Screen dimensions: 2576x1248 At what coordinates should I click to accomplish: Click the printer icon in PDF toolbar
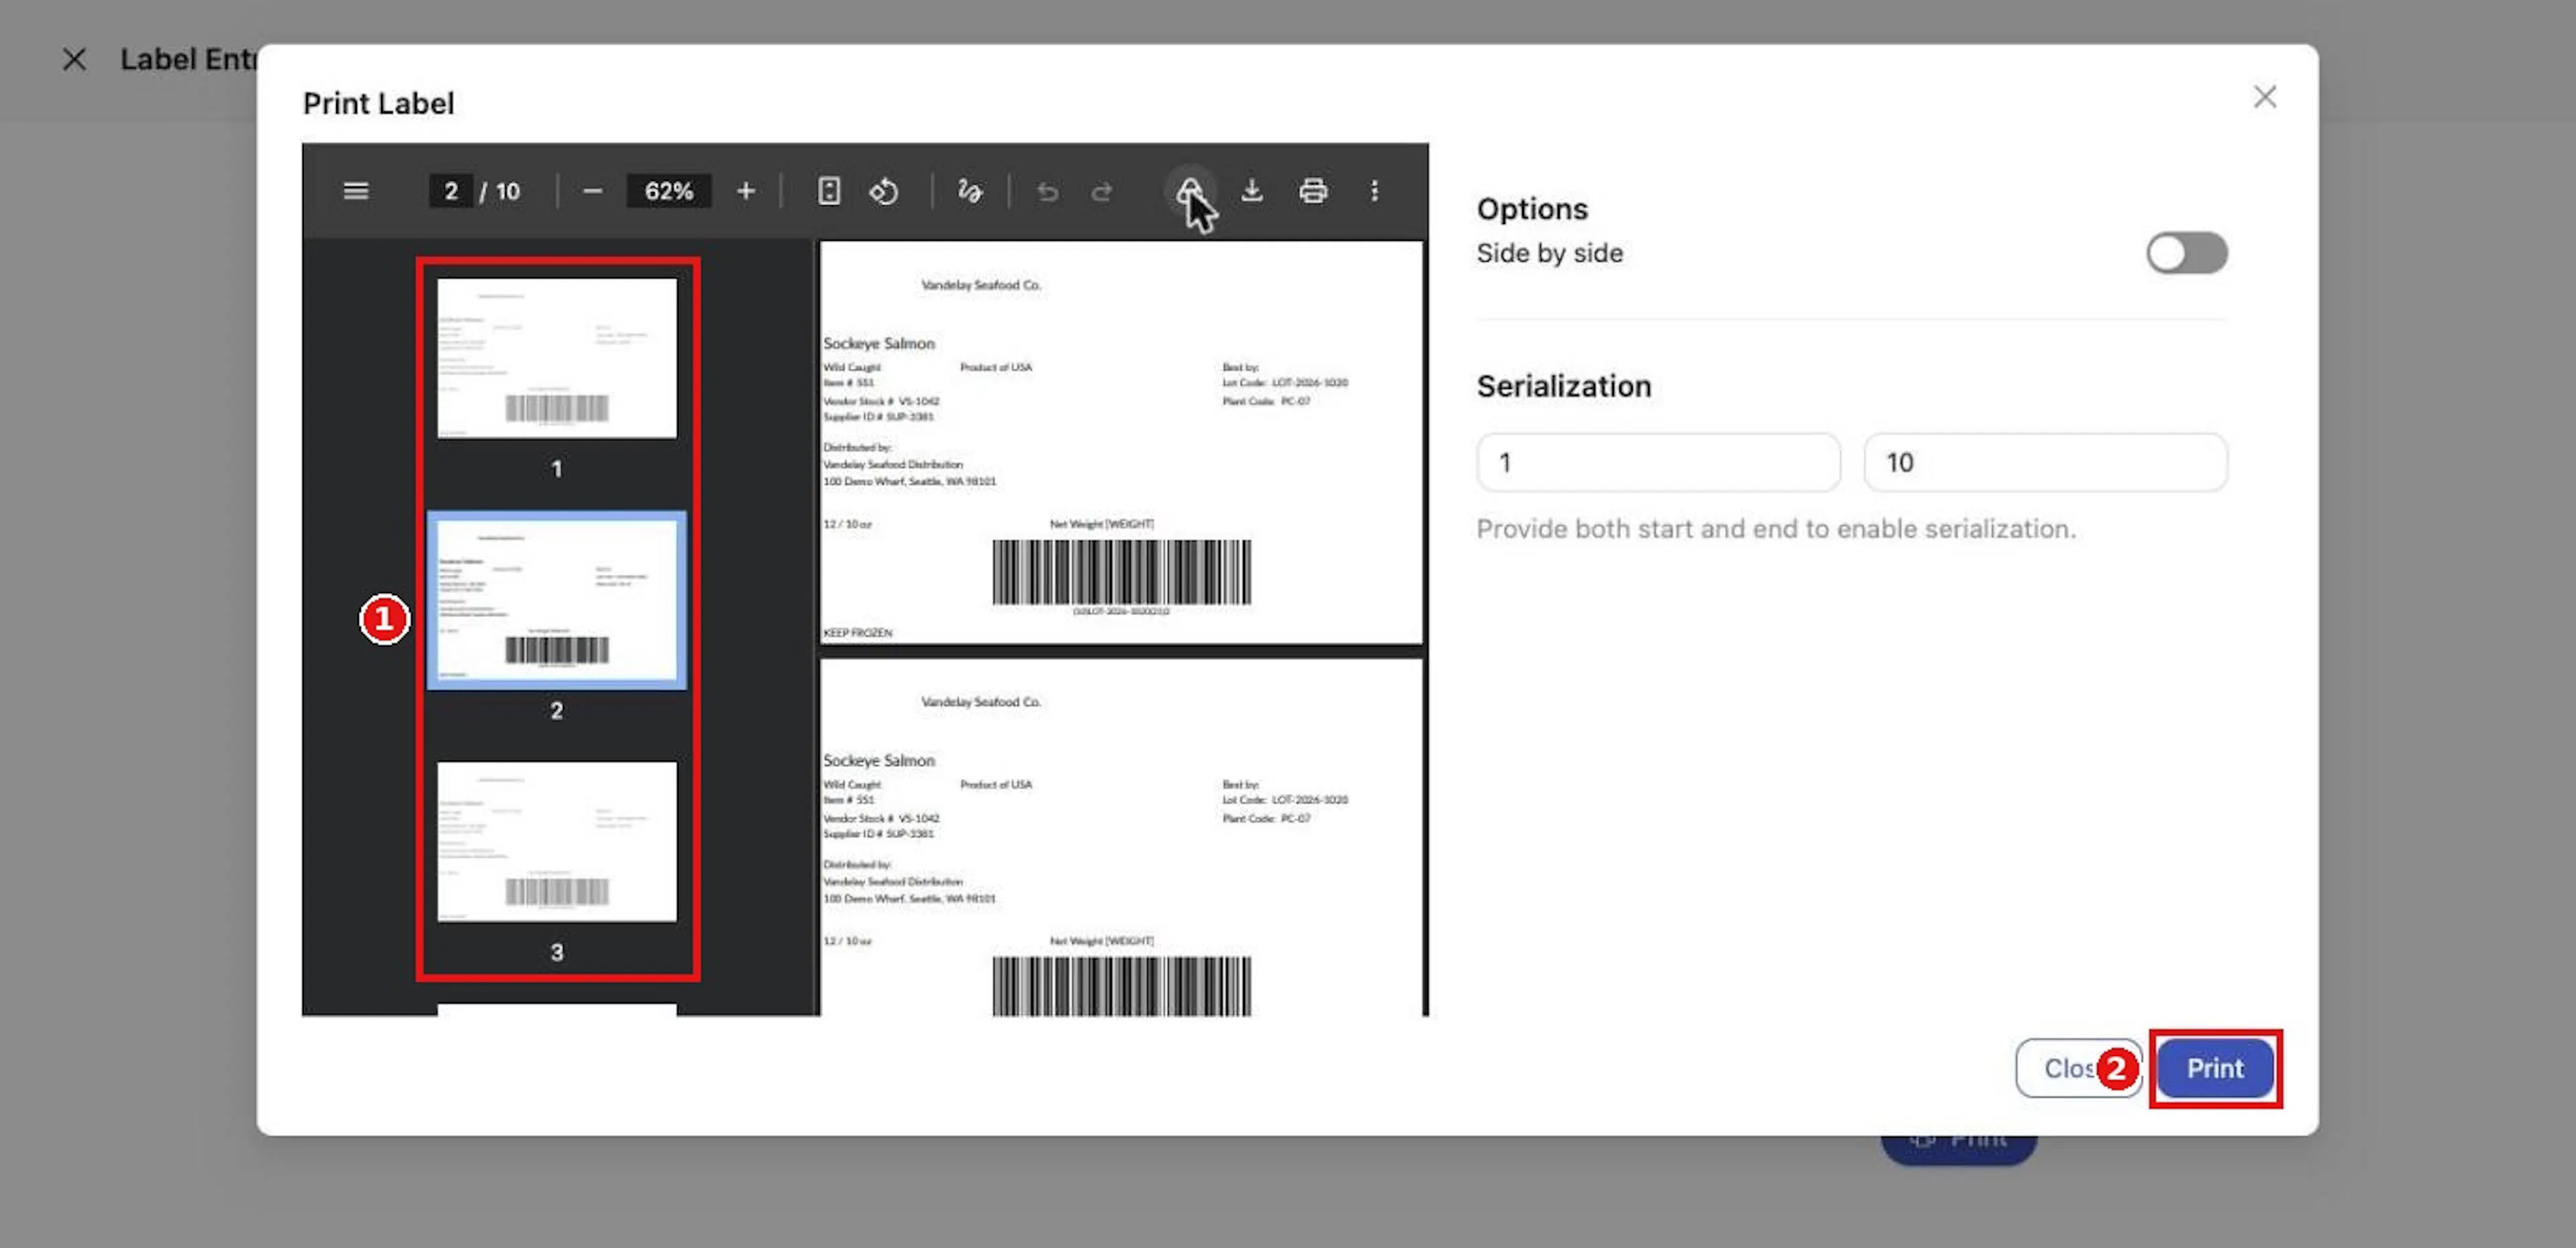pos(1313,191)
